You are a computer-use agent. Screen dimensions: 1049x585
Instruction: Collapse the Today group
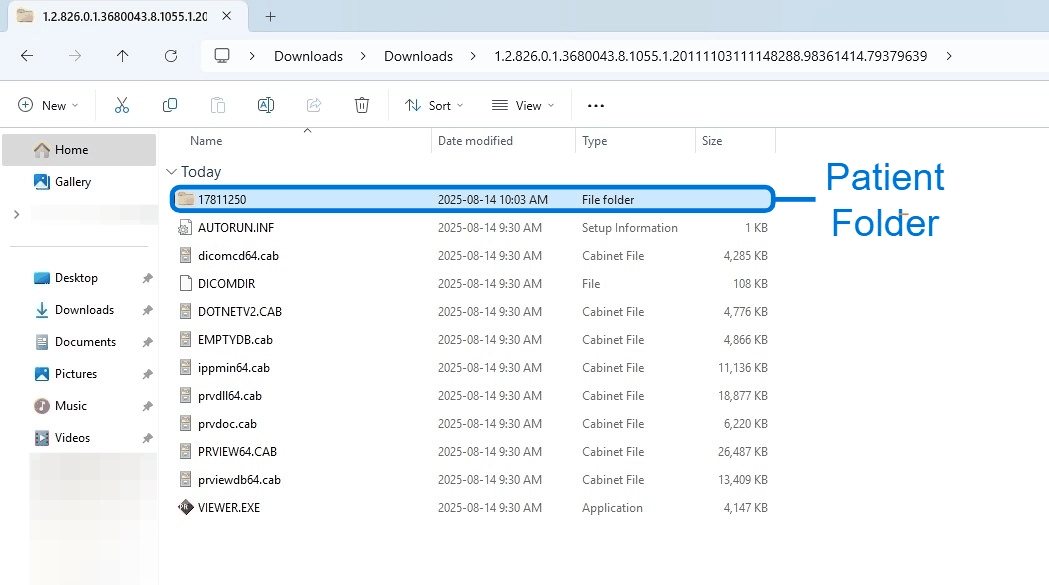click(171, 172)
